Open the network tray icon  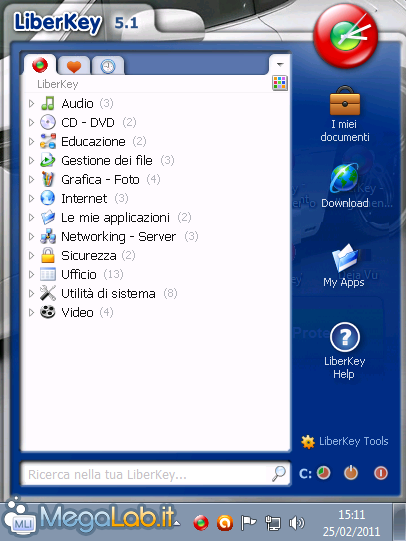coord(273,523)
